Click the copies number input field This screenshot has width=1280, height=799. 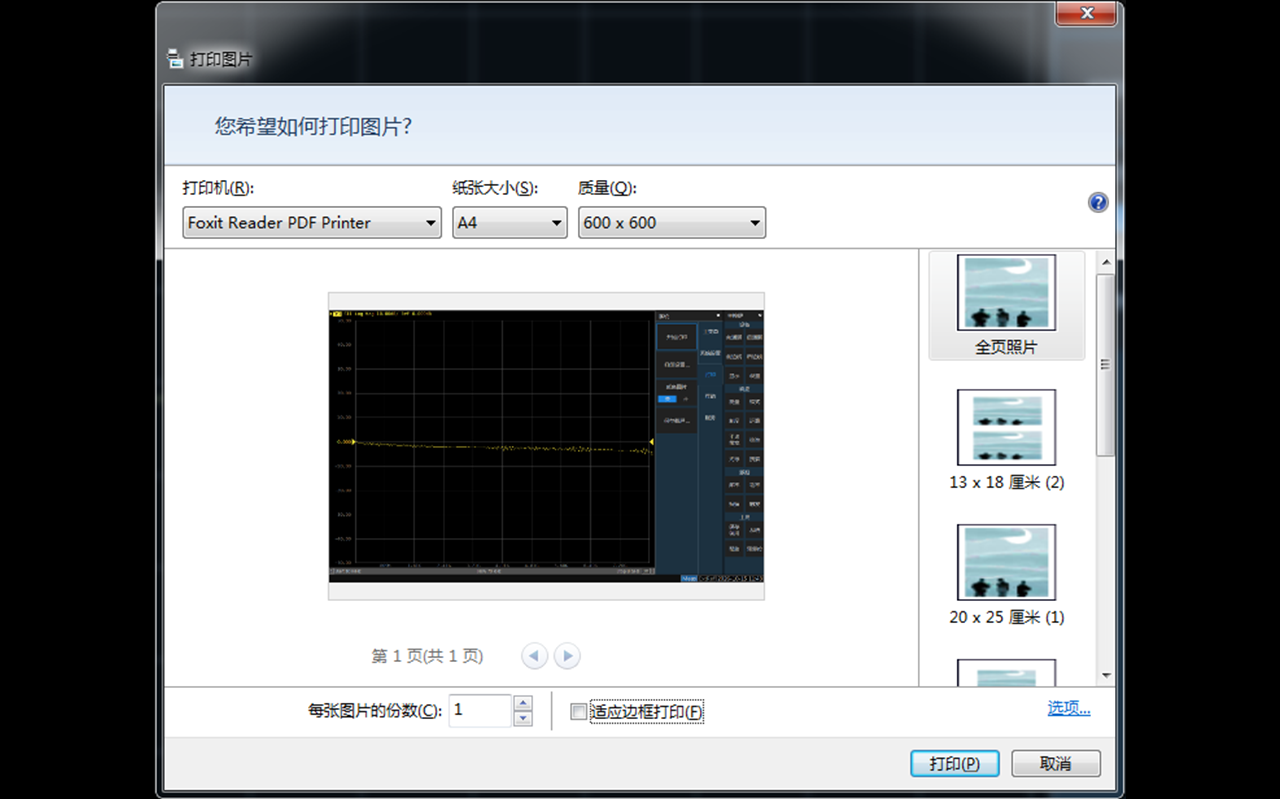(x=481, y=710)
